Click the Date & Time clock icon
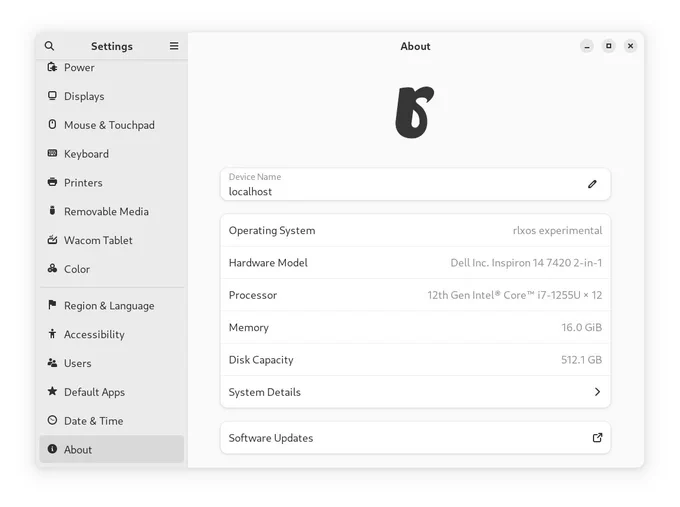Image resolution: width=680 pixels, height=507 pixels. click(52, 420)
